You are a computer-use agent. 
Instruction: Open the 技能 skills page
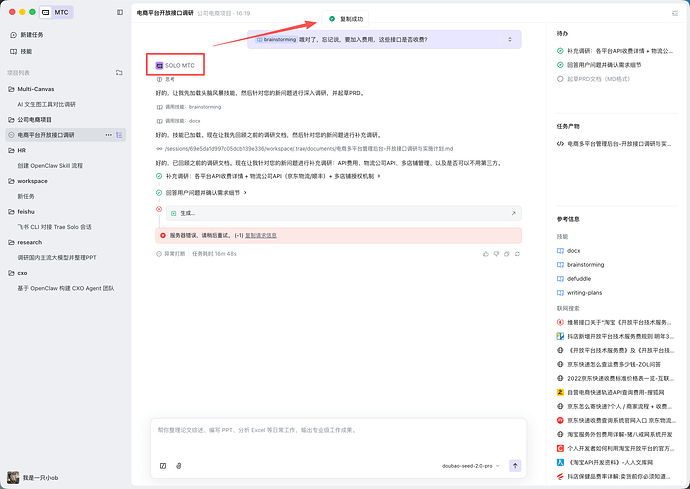(21, 51)
